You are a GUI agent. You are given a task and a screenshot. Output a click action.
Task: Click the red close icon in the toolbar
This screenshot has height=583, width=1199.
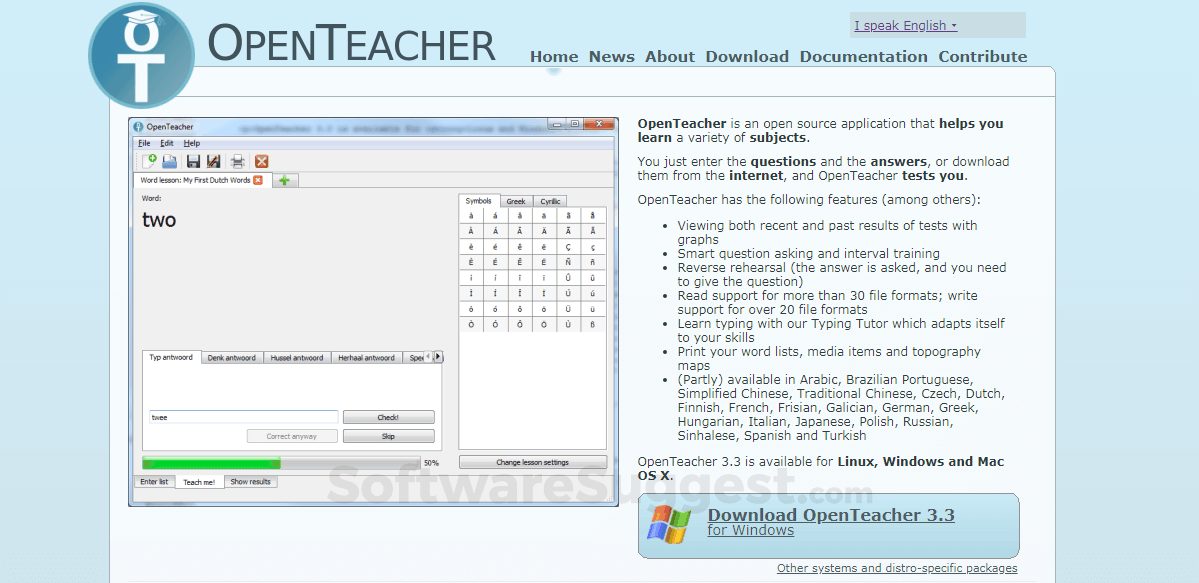(x=261, y=161)
